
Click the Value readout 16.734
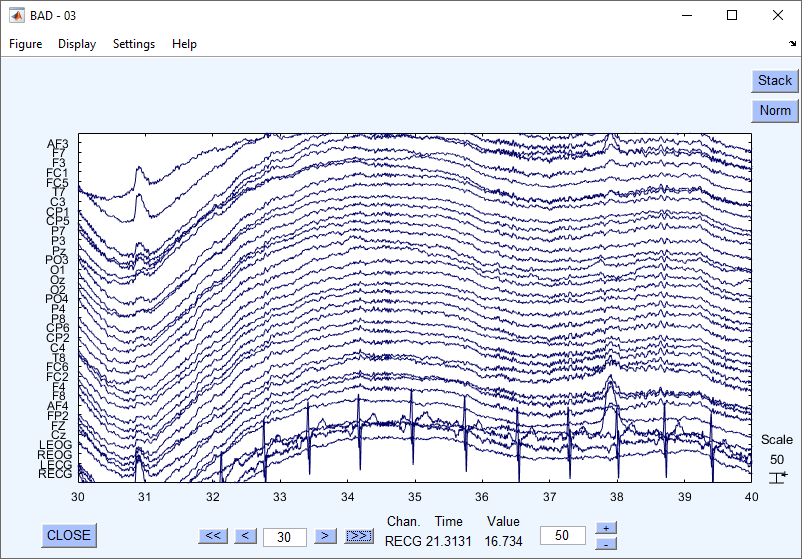click(x=503, y=542)
